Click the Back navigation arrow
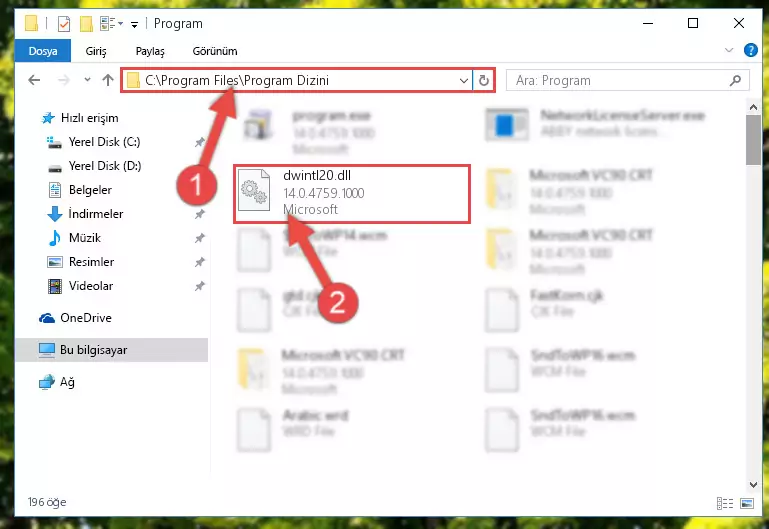Viewport: 769px width, 529px height. coord(34,80)
